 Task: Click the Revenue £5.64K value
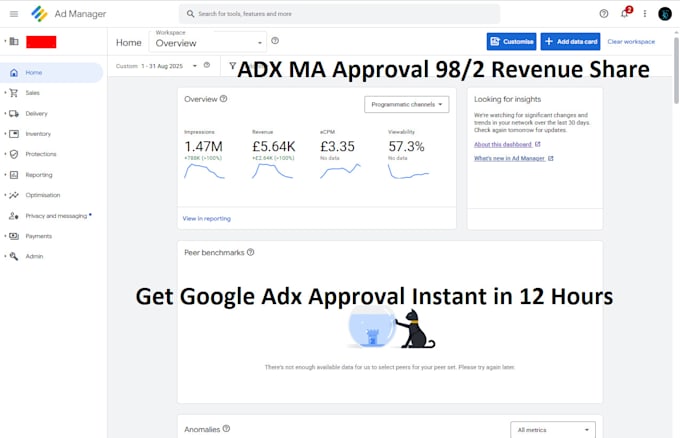(x=274, y=147)
